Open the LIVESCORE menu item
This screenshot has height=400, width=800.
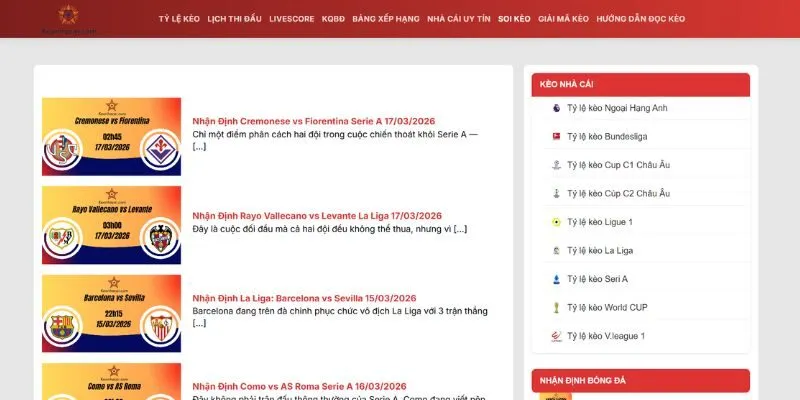tap(292, 19)
